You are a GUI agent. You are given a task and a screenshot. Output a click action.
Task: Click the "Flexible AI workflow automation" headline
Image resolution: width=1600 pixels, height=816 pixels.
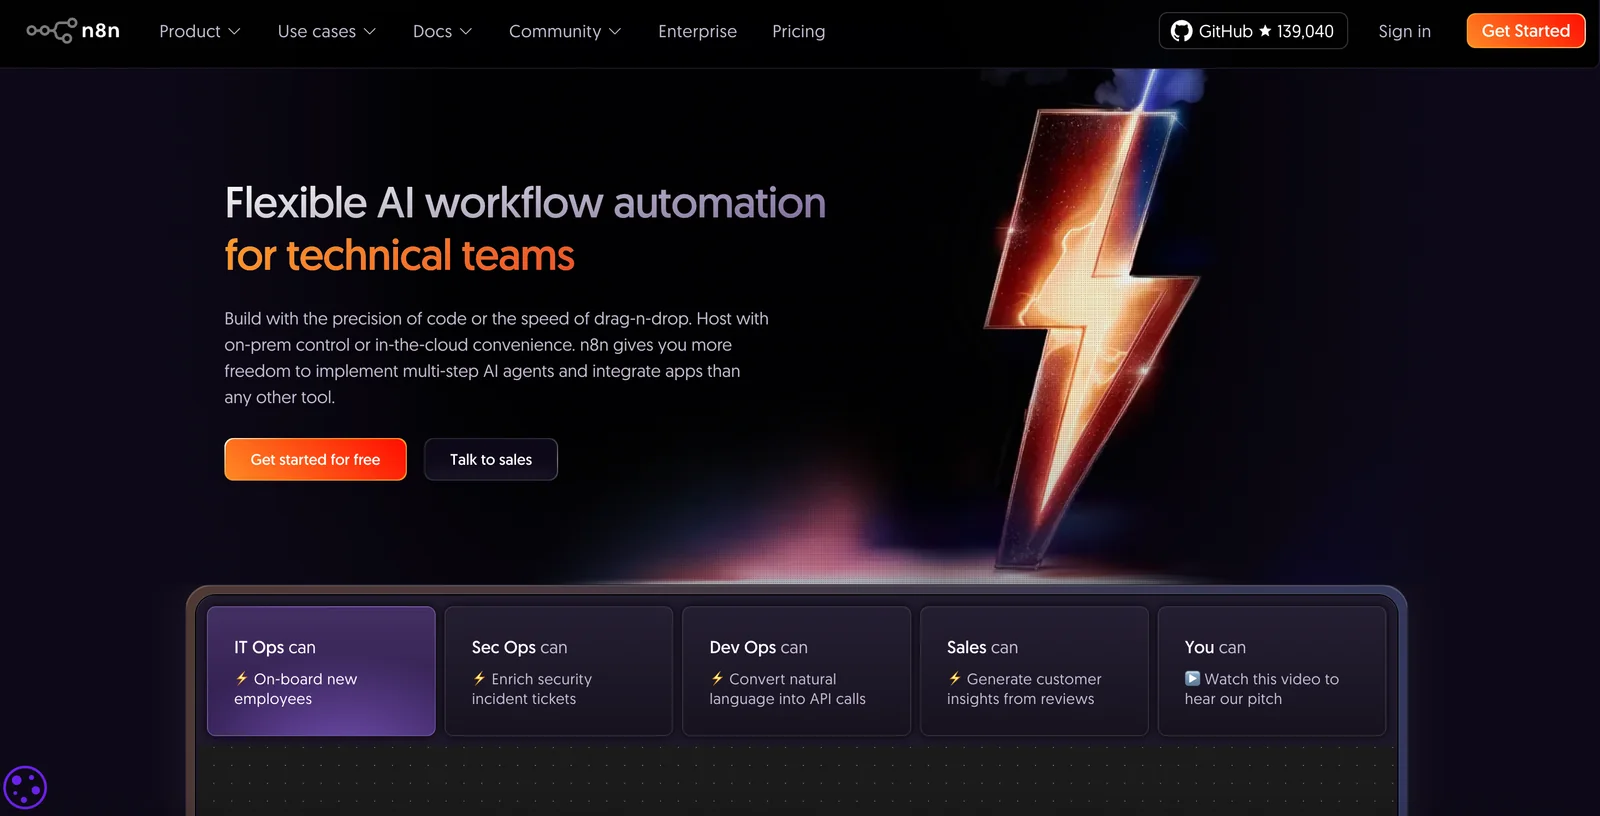525,203
